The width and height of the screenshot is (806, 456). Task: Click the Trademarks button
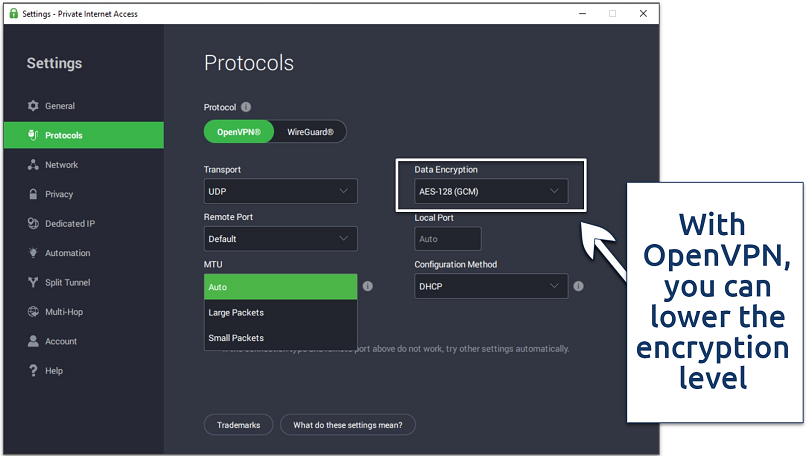click(239, 425)
